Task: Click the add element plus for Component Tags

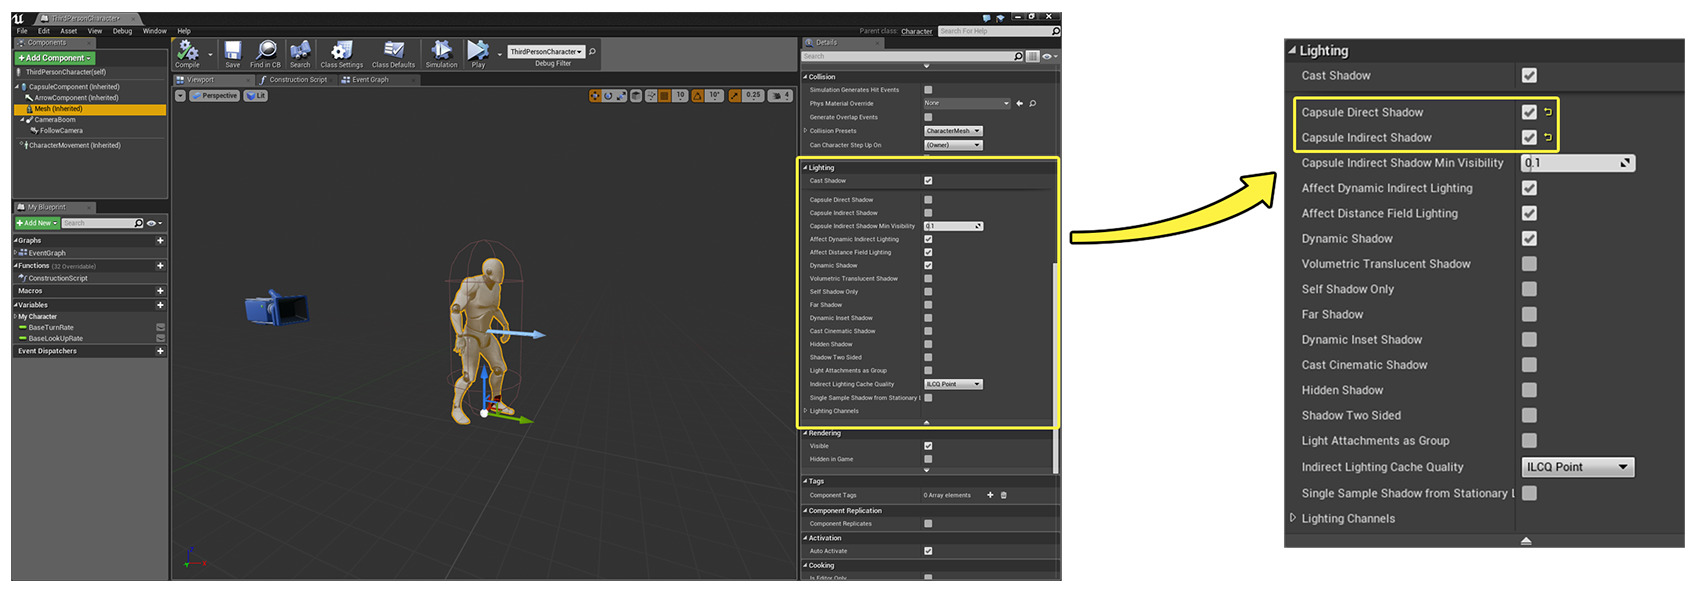Action: pos(990,495)
